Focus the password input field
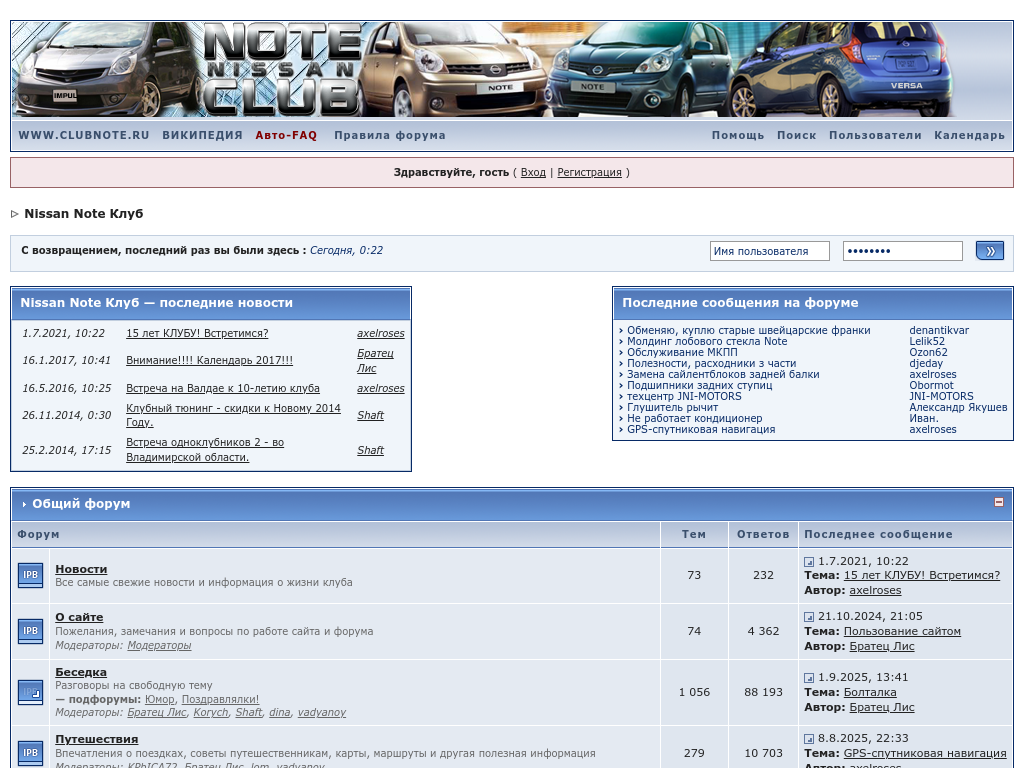This screenshot has height=768, width=1024. pos(902,251)
